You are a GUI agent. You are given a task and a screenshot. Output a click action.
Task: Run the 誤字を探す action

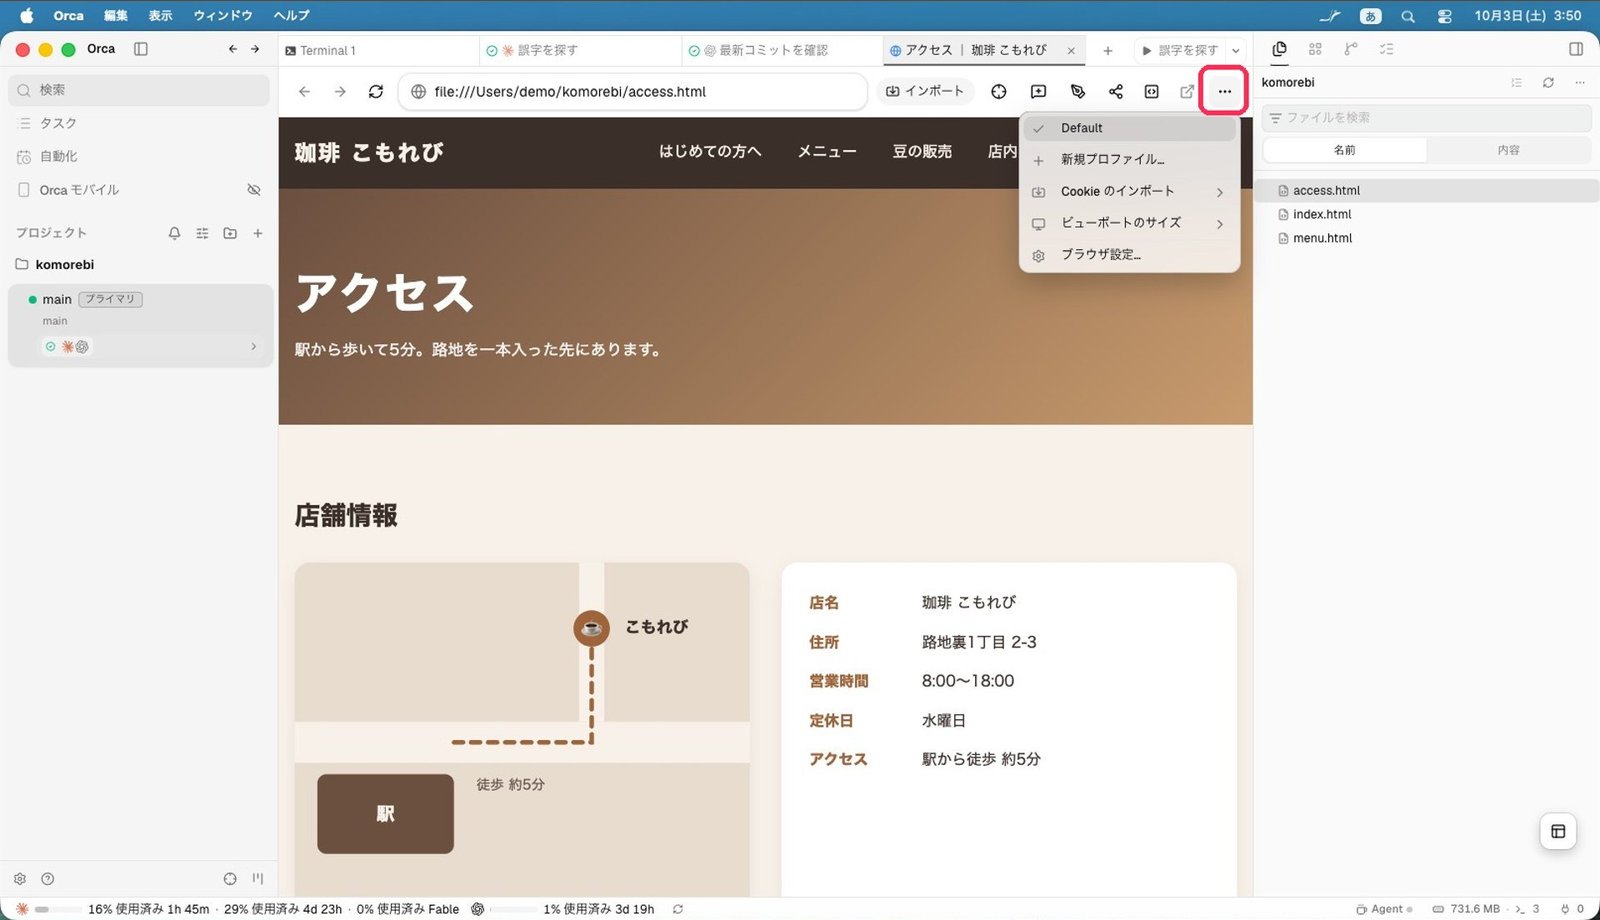coord(1180,50)
